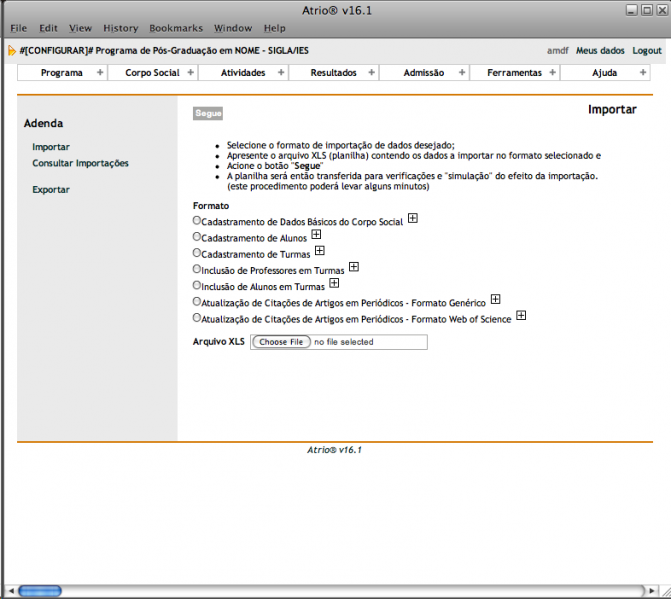Image resolution: width=671 pixels, height=599 pixels.
Task: Expand details icon for Formato Genérico option
Action: pos(495,299)
